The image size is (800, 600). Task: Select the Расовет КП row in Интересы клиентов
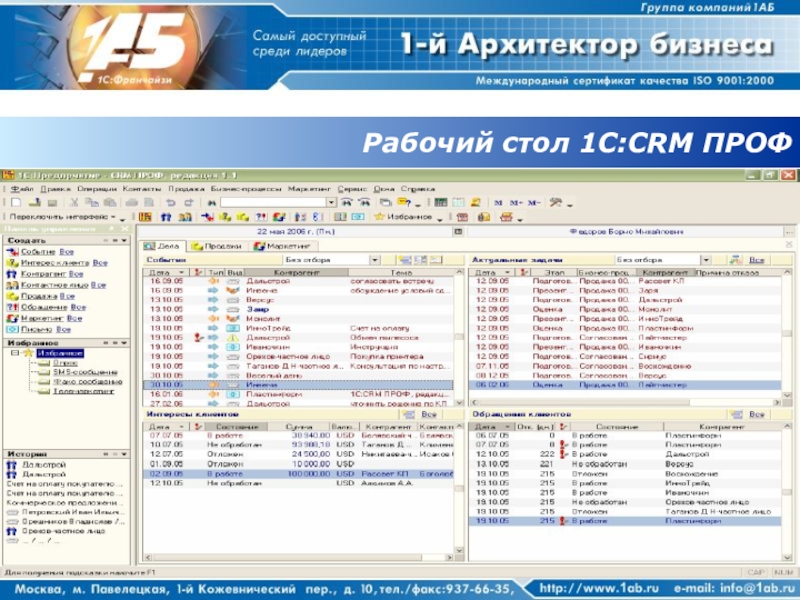tap(298, 474)
